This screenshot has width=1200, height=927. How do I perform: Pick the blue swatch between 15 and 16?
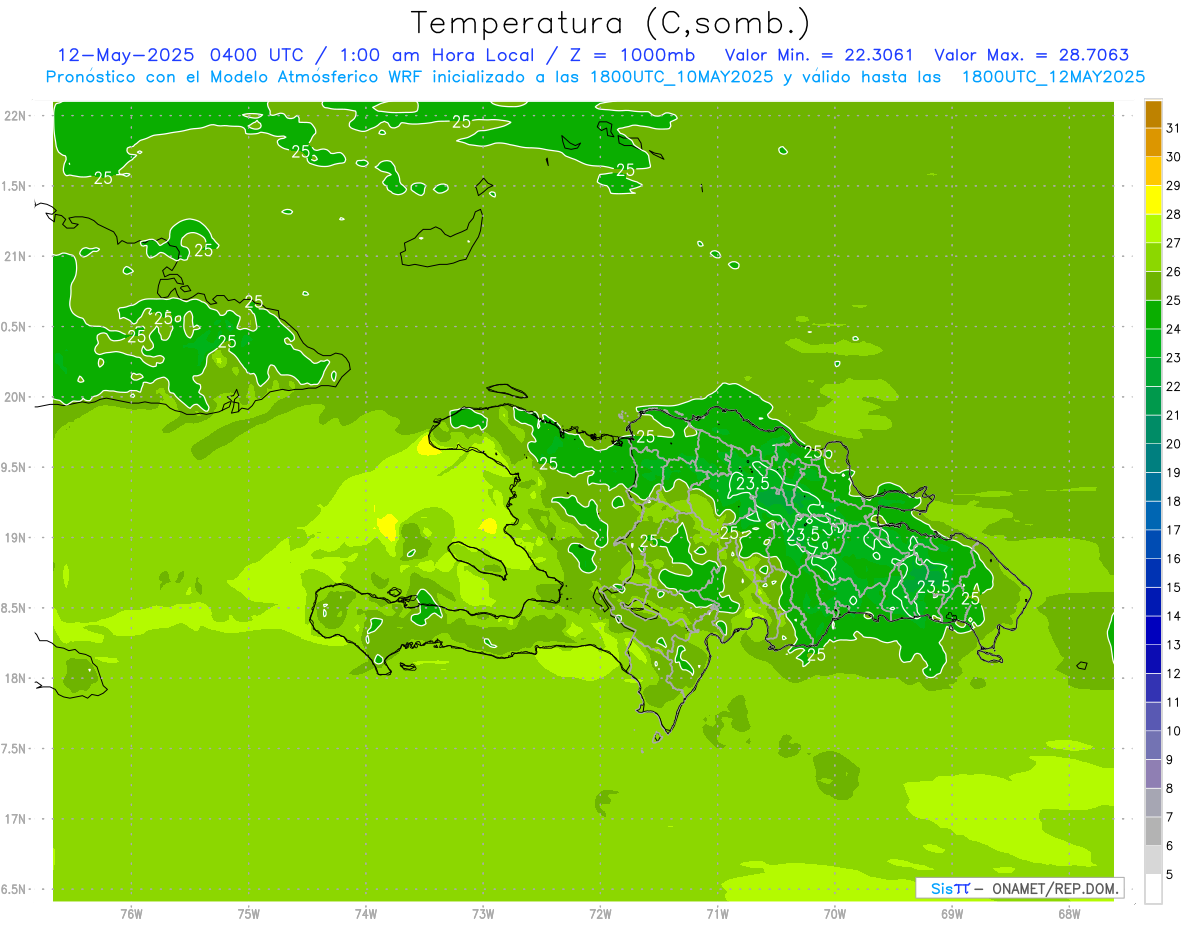(x=1153, y=573)
